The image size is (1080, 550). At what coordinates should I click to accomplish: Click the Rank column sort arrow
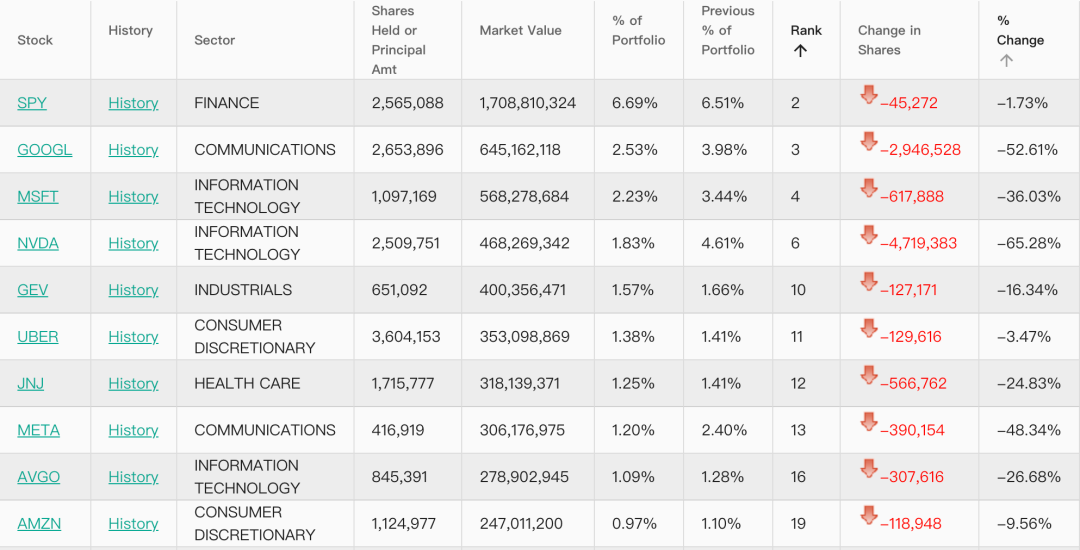pyautogui.click(x=800, y=51)
